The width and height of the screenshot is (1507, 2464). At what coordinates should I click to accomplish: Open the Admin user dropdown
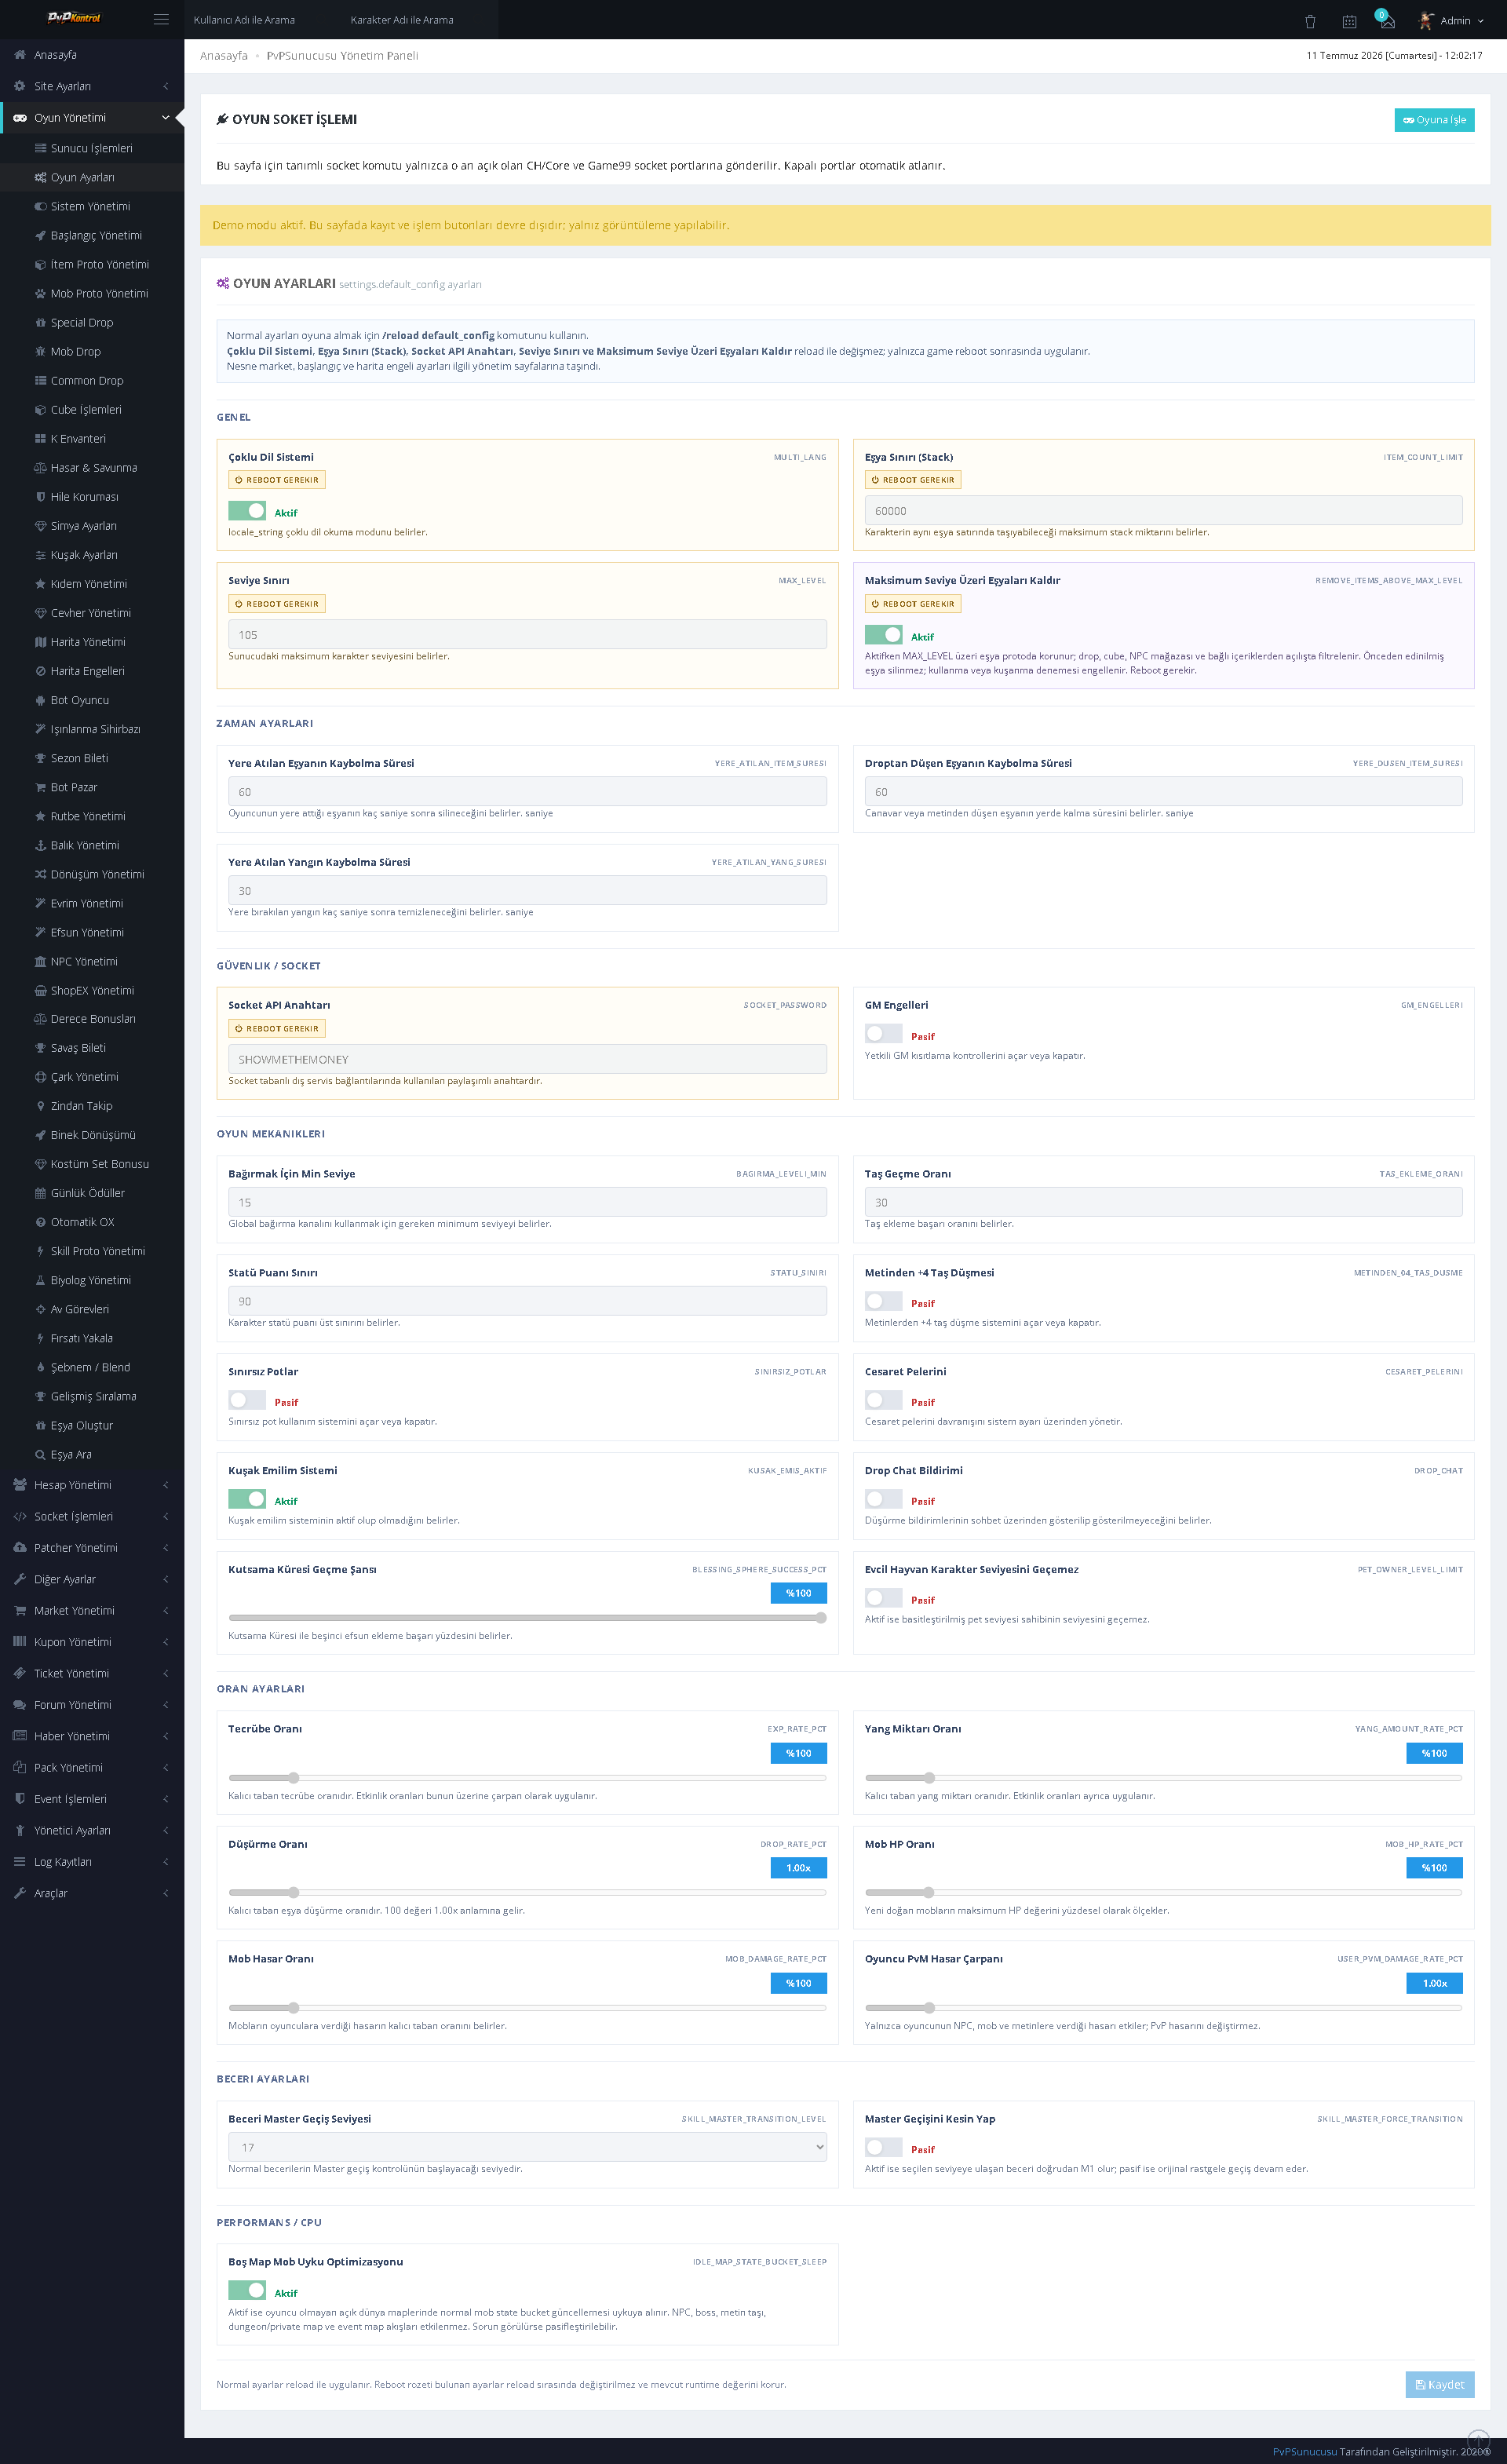tap(1452, 20)
